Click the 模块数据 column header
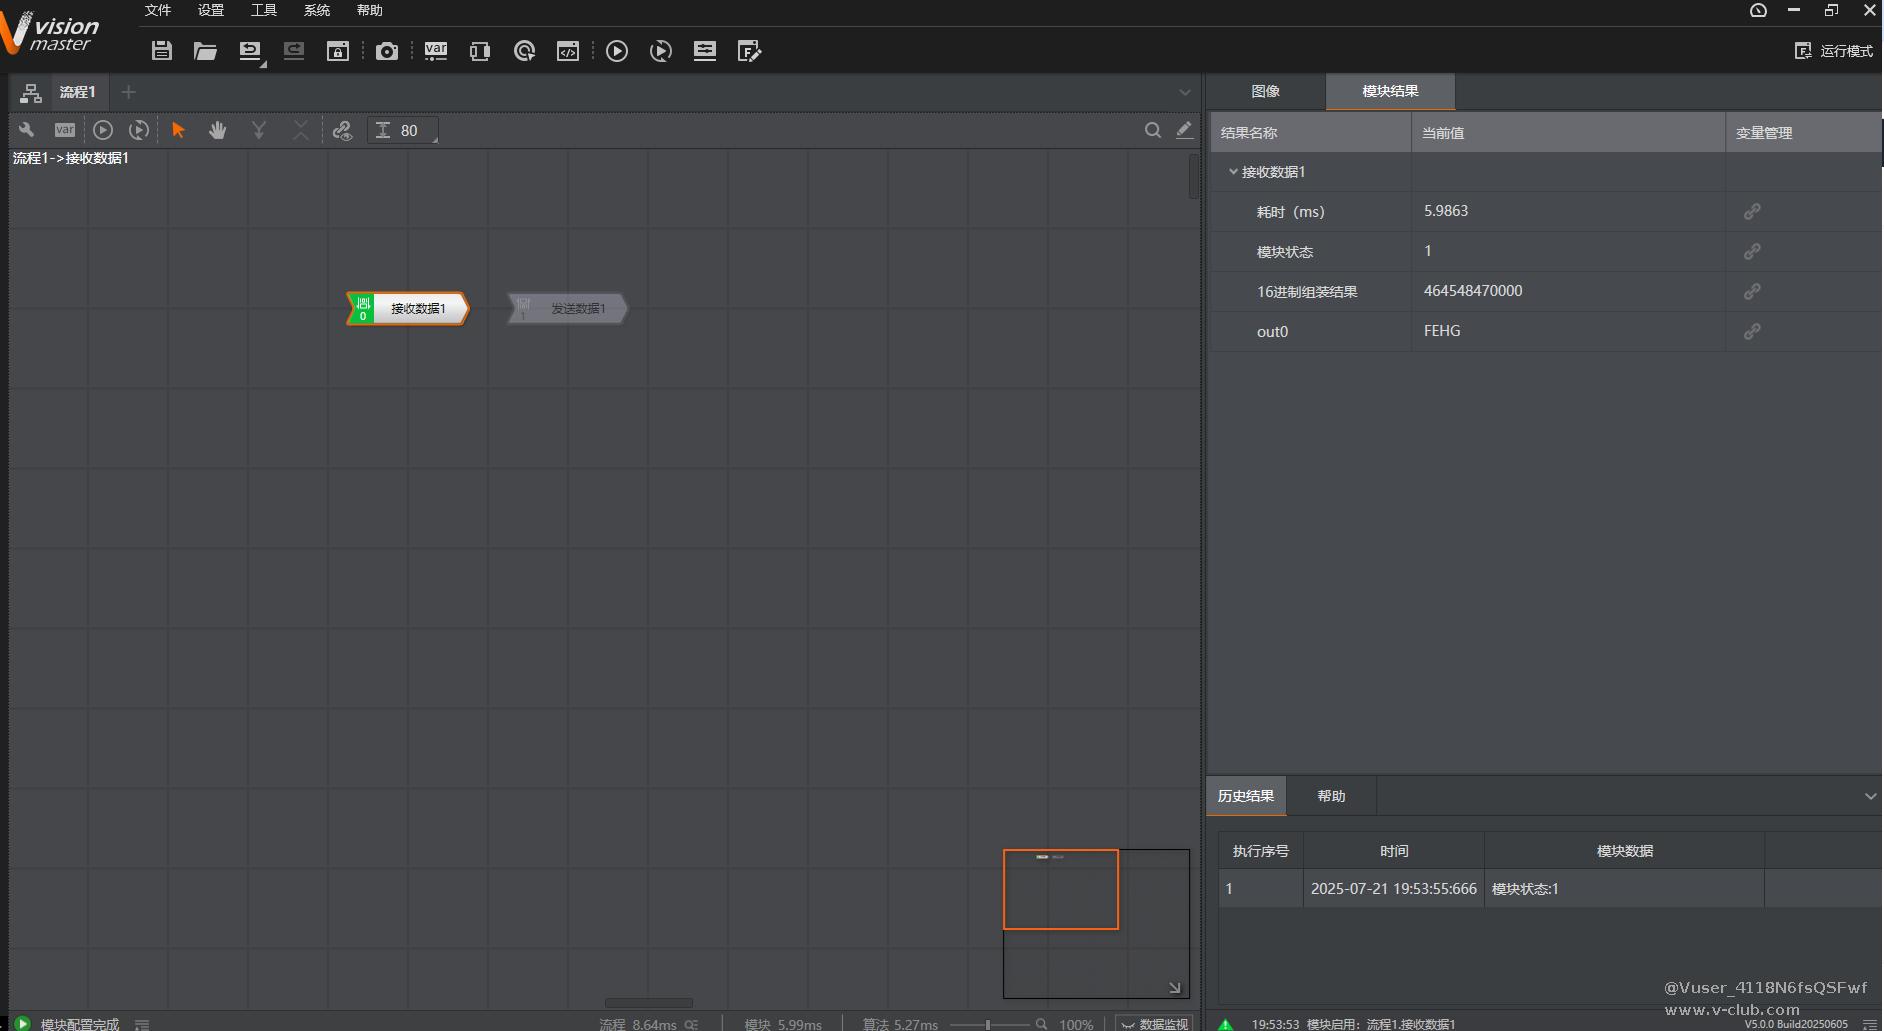Screen dimensions: 1884x1031 click(1624, 851)
